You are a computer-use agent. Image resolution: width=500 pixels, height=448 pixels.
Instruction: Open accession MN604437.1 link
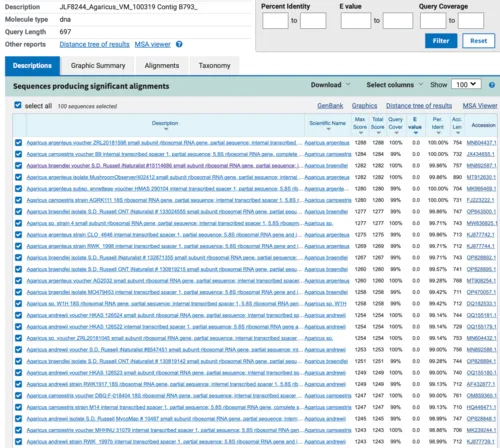pyautogui.click(x=481, y=143)
